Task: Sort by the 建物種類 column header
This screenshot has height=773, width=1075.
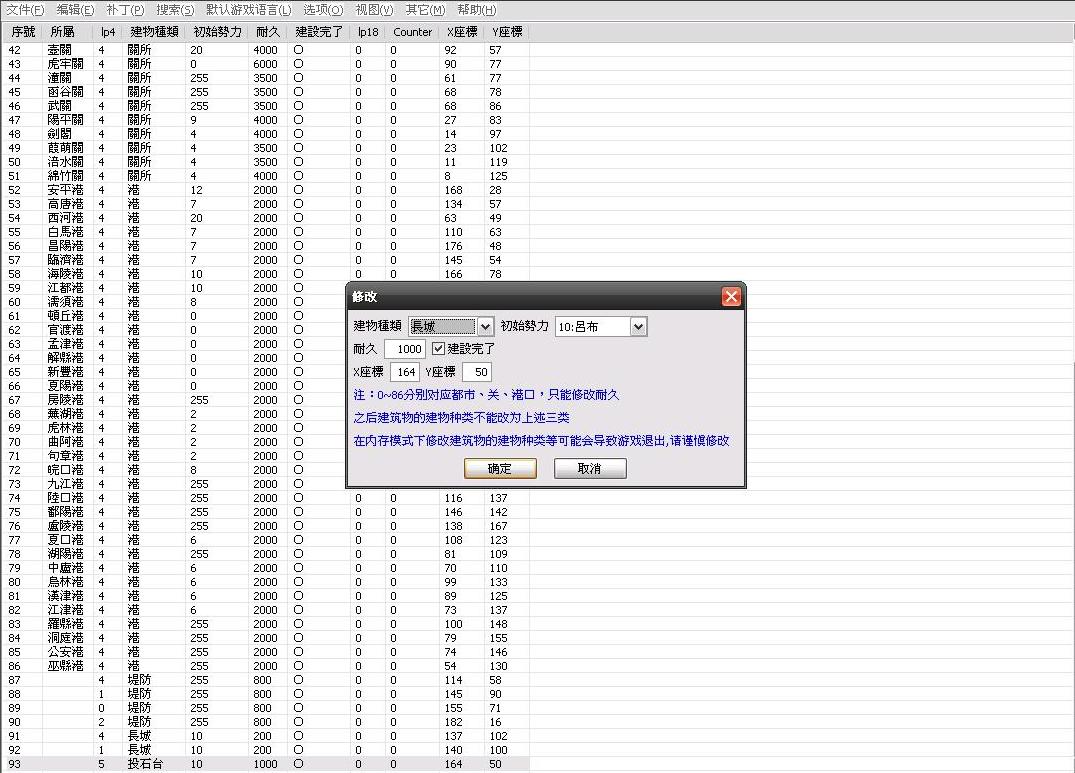Action: (154, 32)
